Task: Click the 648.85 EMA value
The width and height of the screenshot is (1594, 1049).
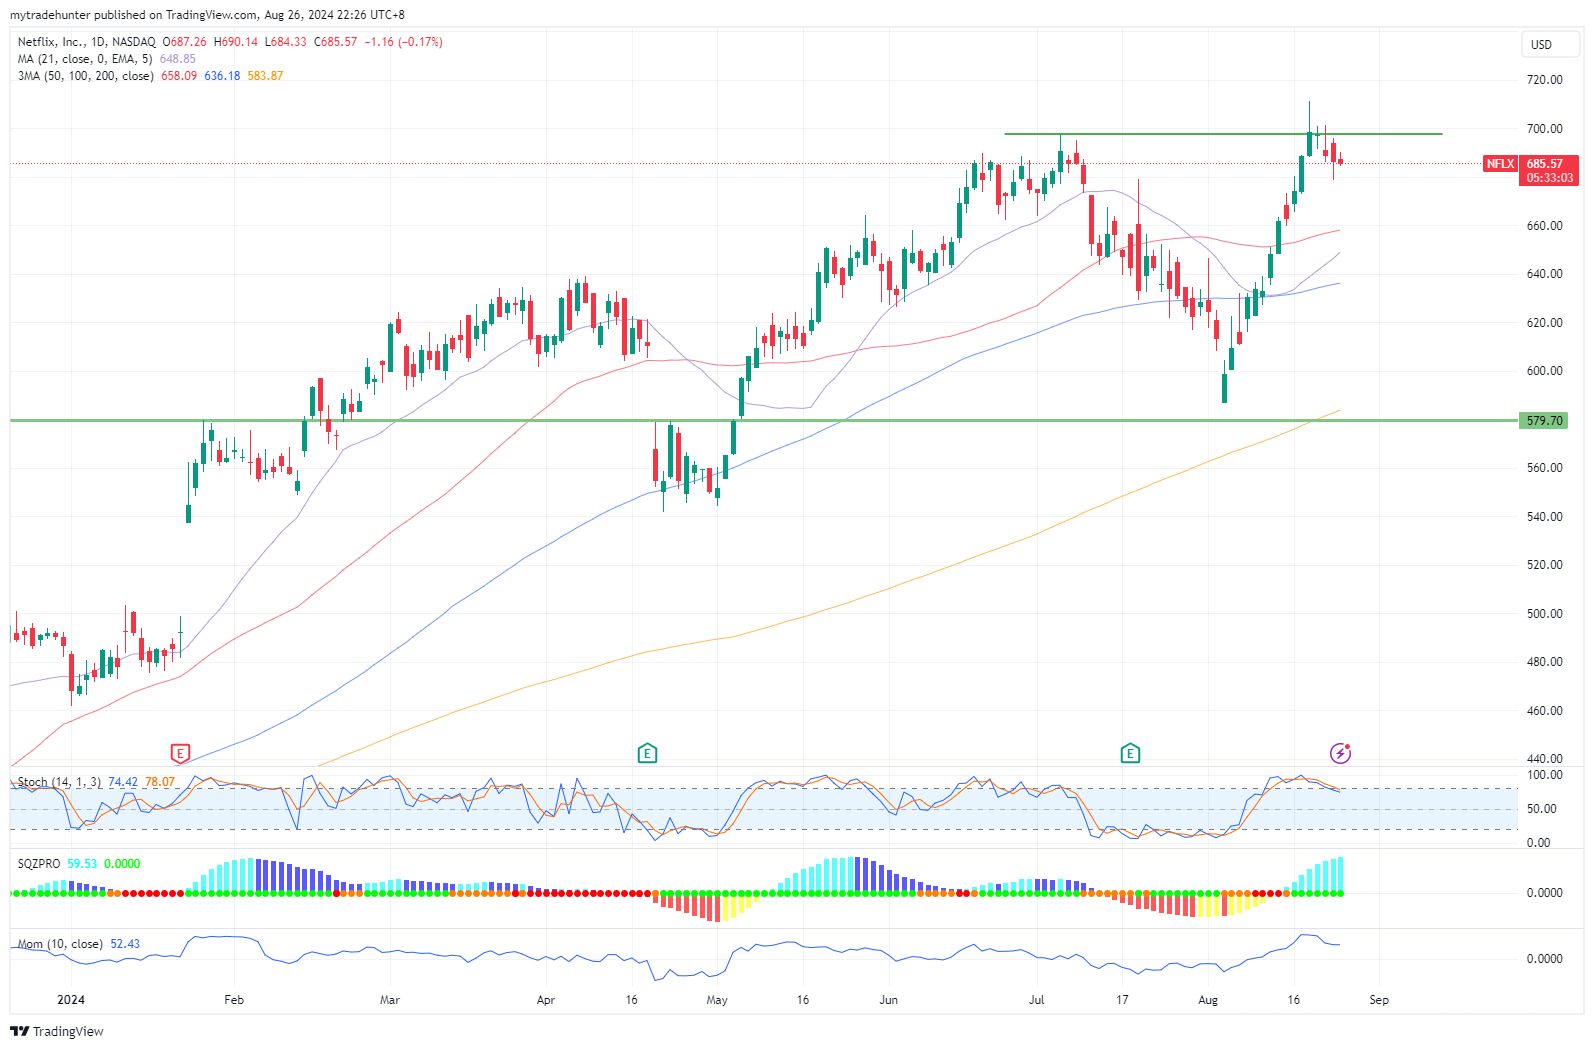Action: pyautogui.click(x=178, y=59)
